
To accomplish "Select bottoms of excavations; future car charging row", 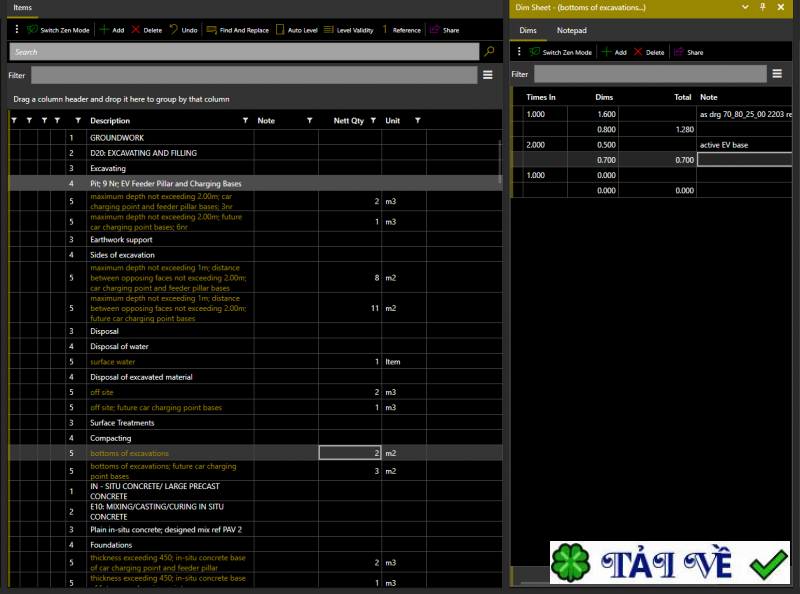I will pyautogui.click(x=255, y=471).
